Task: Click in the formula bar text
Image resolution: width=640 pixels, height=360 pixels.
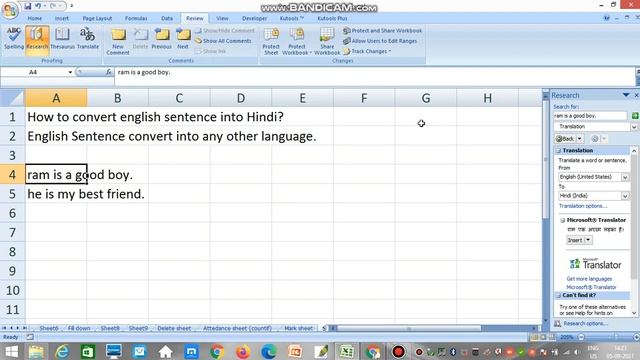Action: [x=144, y=72]
